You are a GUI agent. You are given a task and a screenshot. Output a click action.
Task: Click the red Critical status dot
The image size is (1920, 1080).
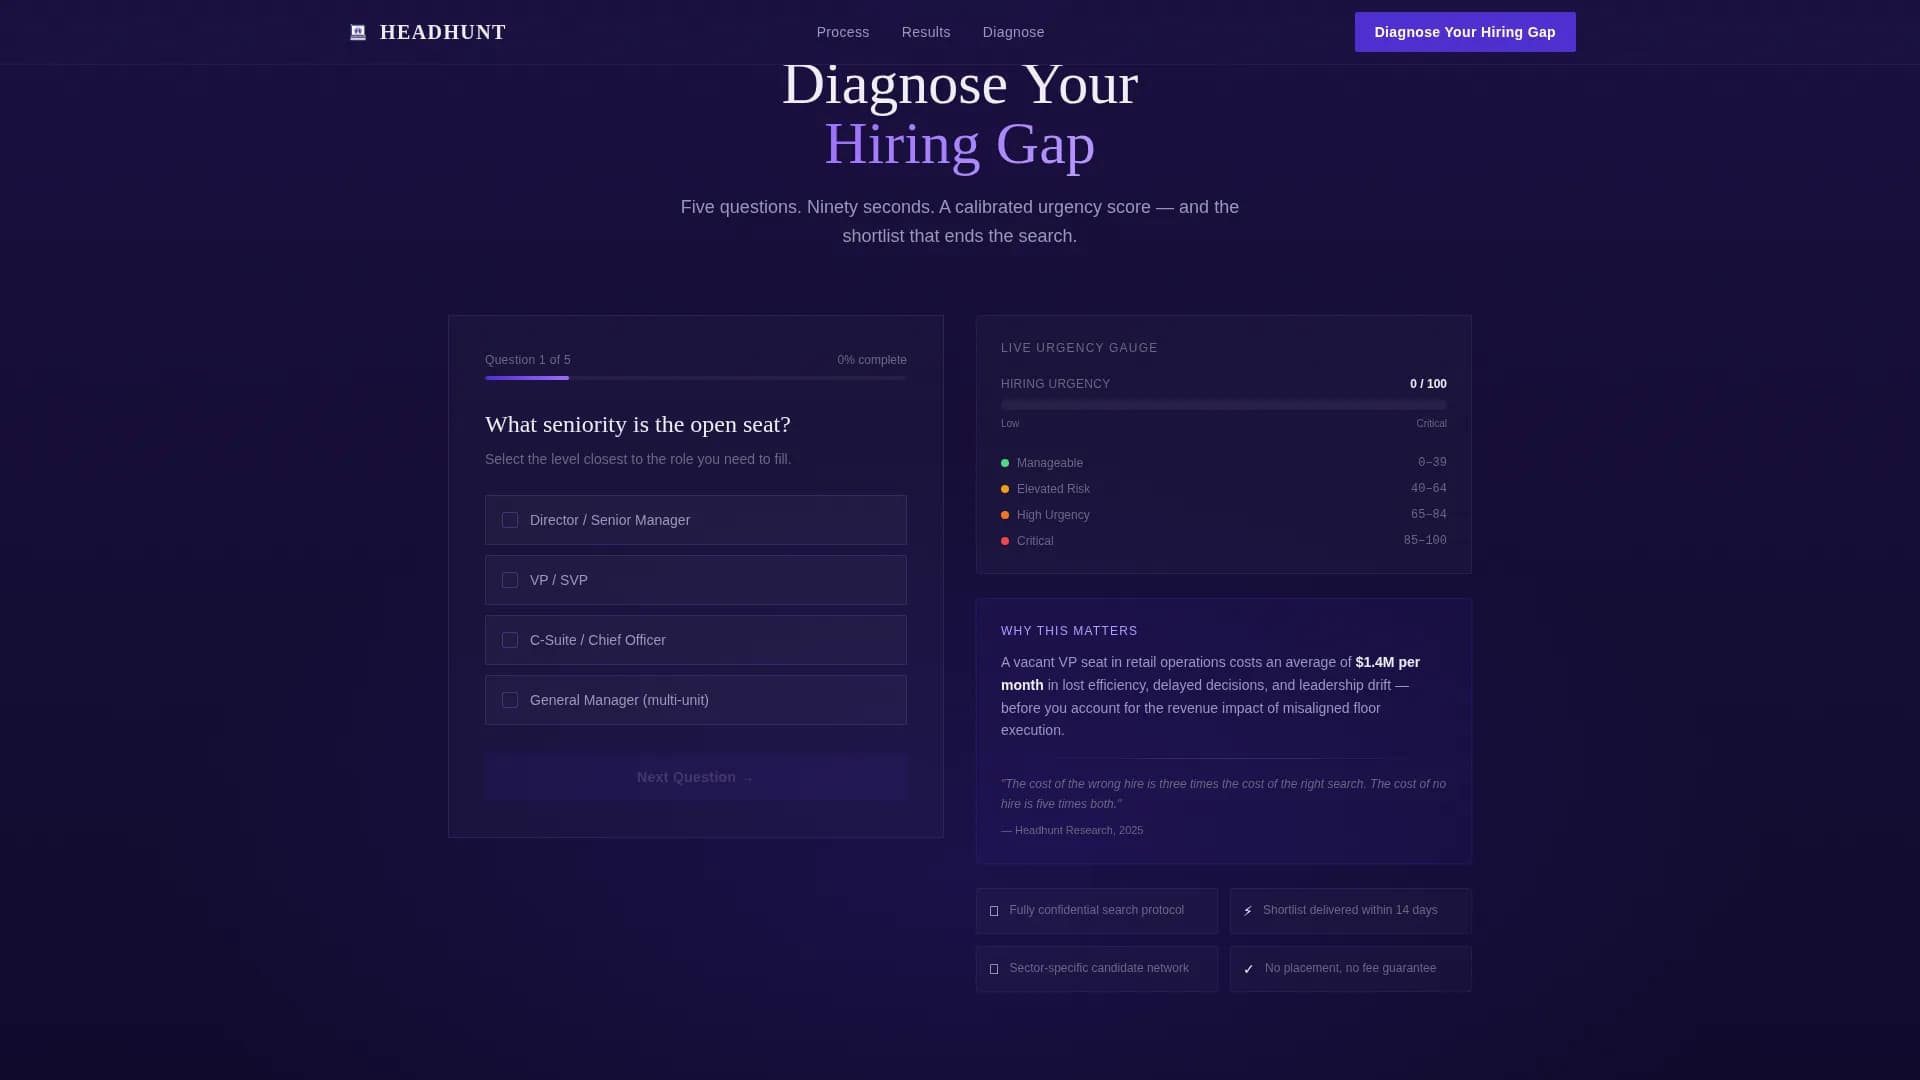pos(1005,541)
